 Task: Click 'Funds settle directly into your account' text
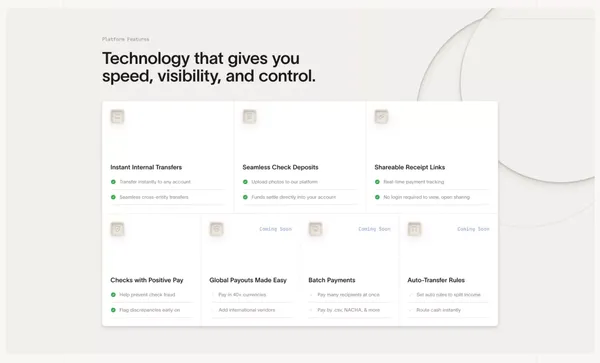293,197
